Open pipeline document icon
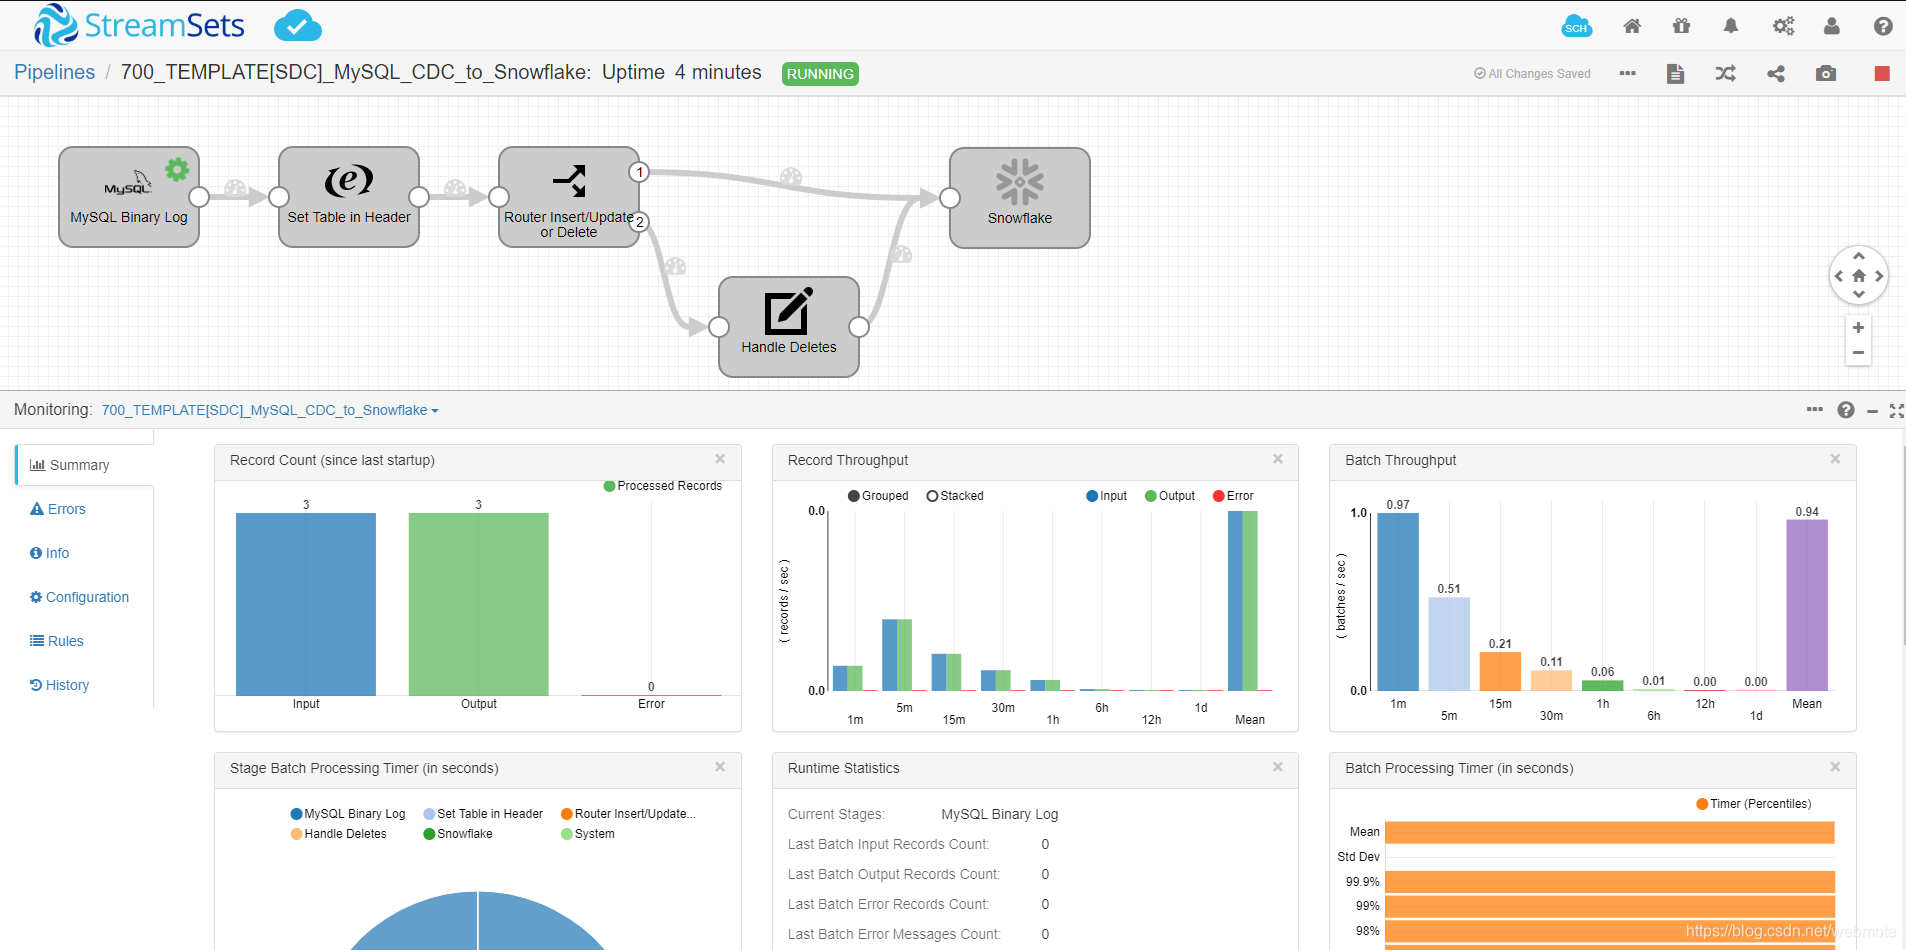Viewport: 1906px width, 950px height. (x=1676, y=73)
